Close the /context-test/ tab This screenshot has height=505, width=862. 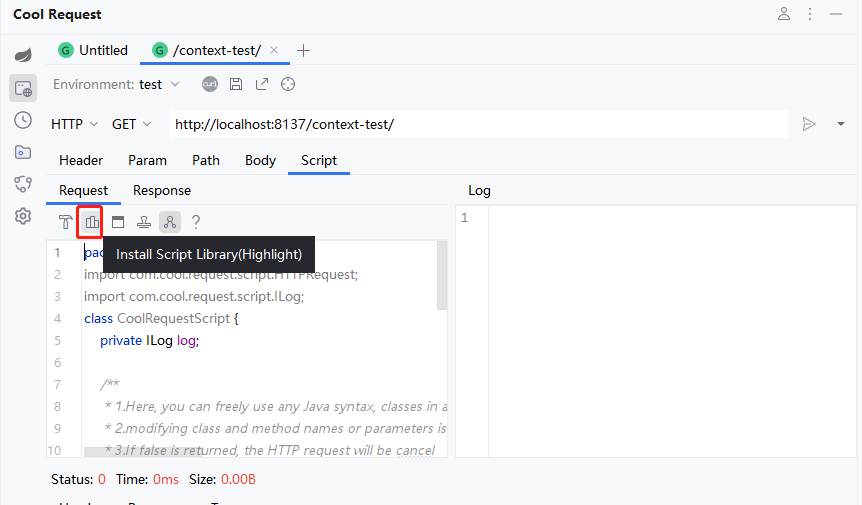point(274,50)
